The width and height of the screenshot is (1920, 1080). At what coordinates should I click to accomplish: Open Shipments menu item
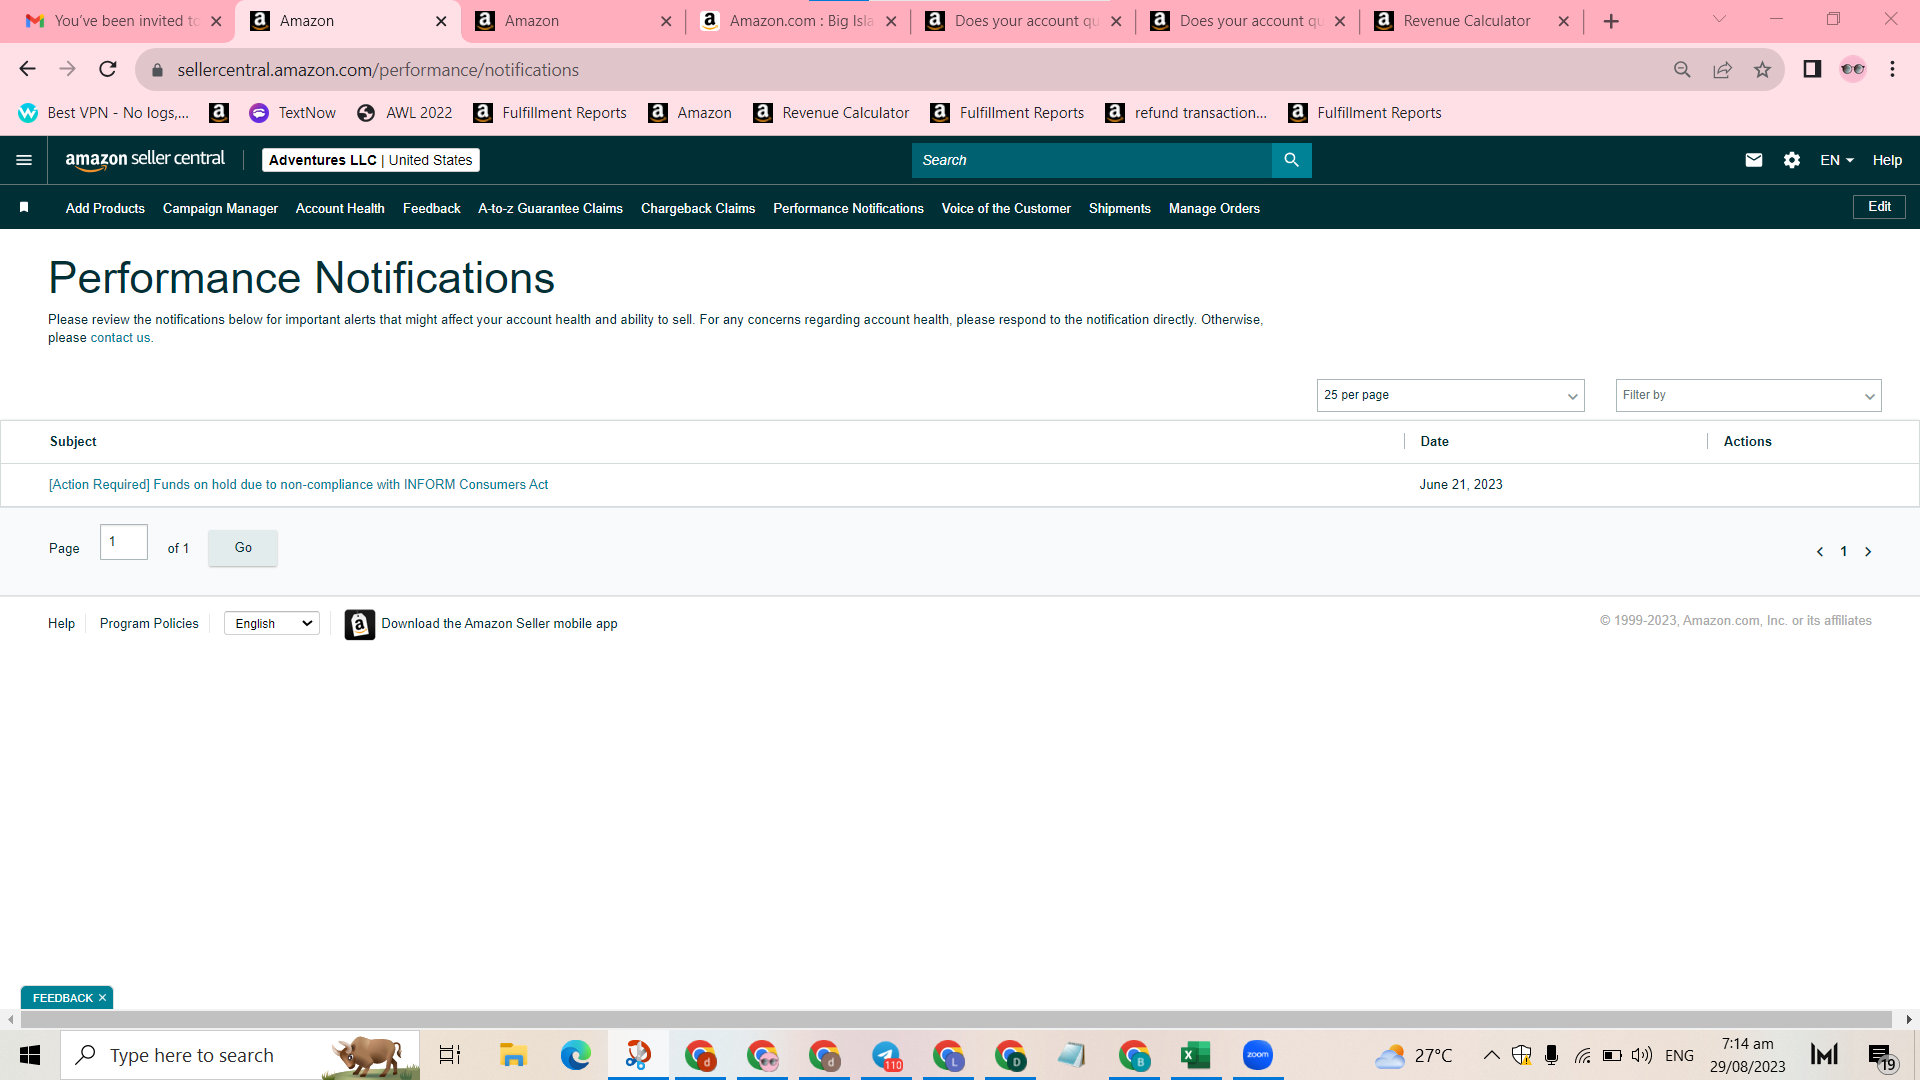(x=1119, y=208)
